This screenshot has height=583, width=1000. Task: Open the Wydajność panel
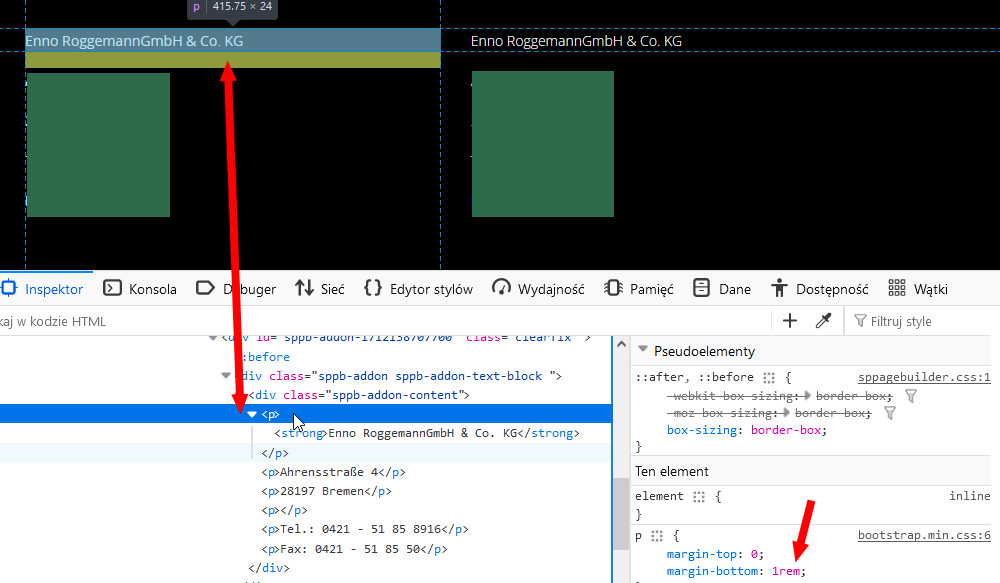(538, 289)
